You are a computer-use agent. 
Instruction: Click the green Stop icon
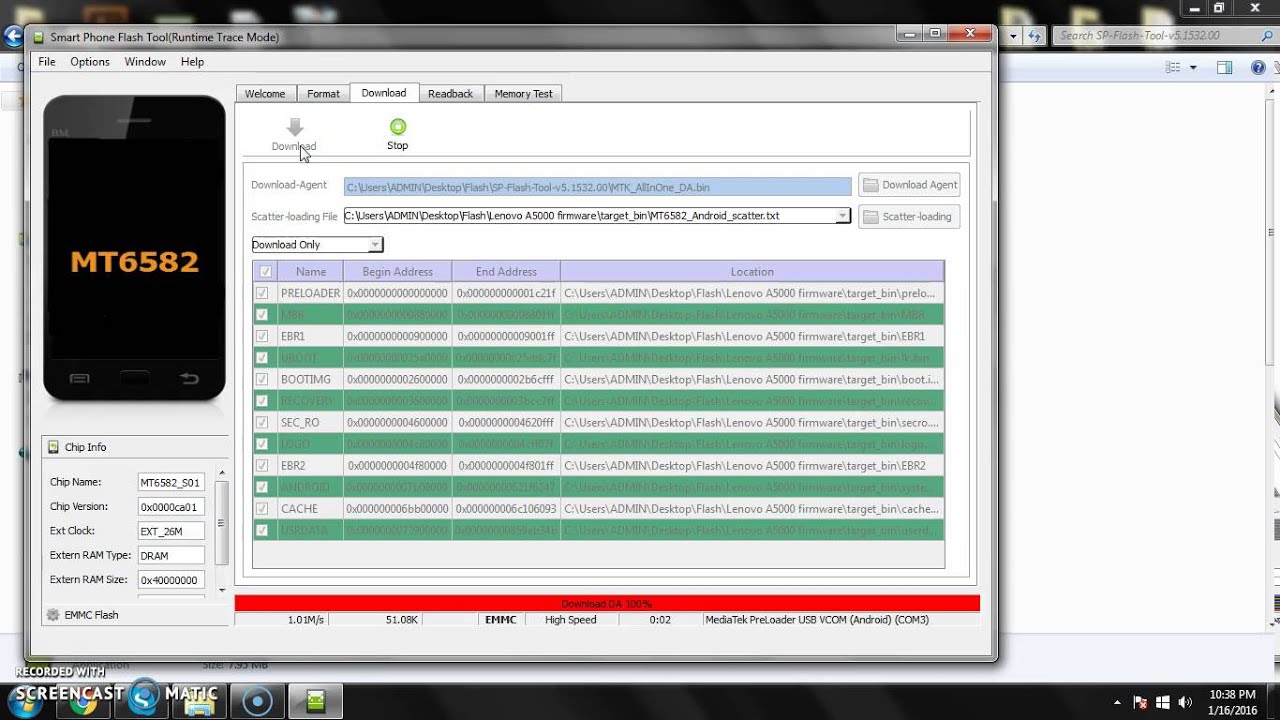pos(398,126)
